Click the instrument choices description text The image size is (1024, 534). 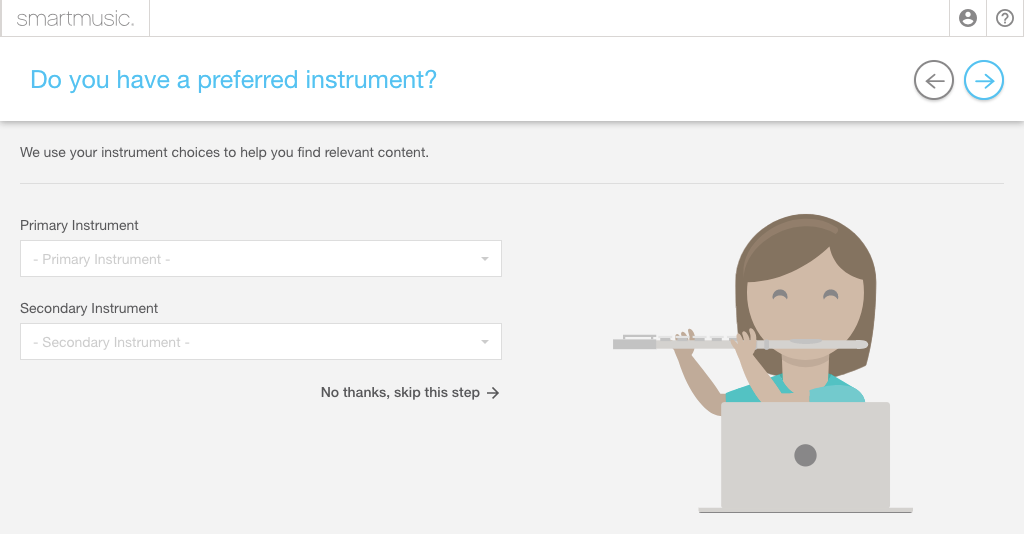[x=224, y=152]
